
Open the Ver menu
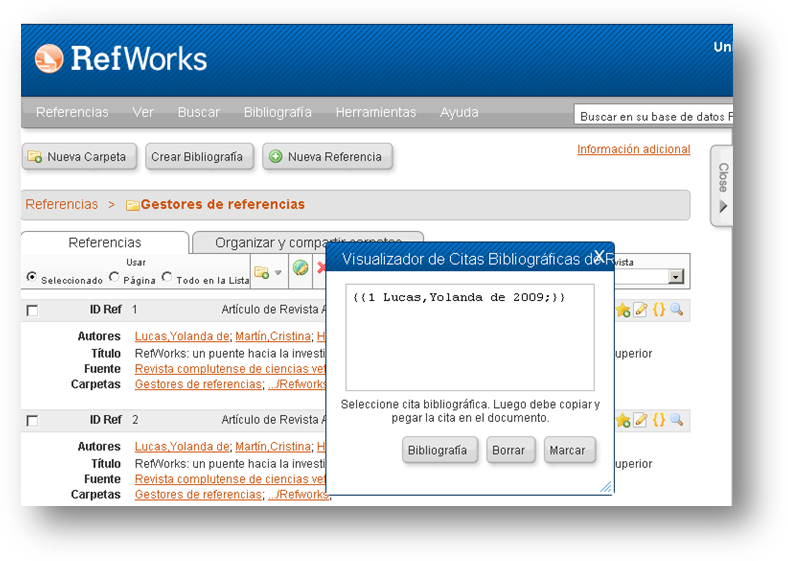tap(143, 112)
